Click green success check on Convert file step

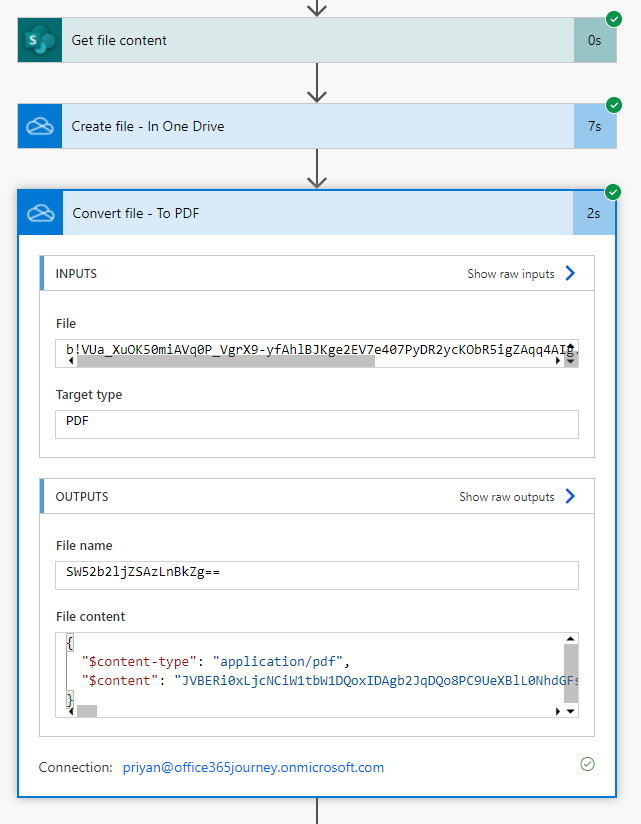613,192
